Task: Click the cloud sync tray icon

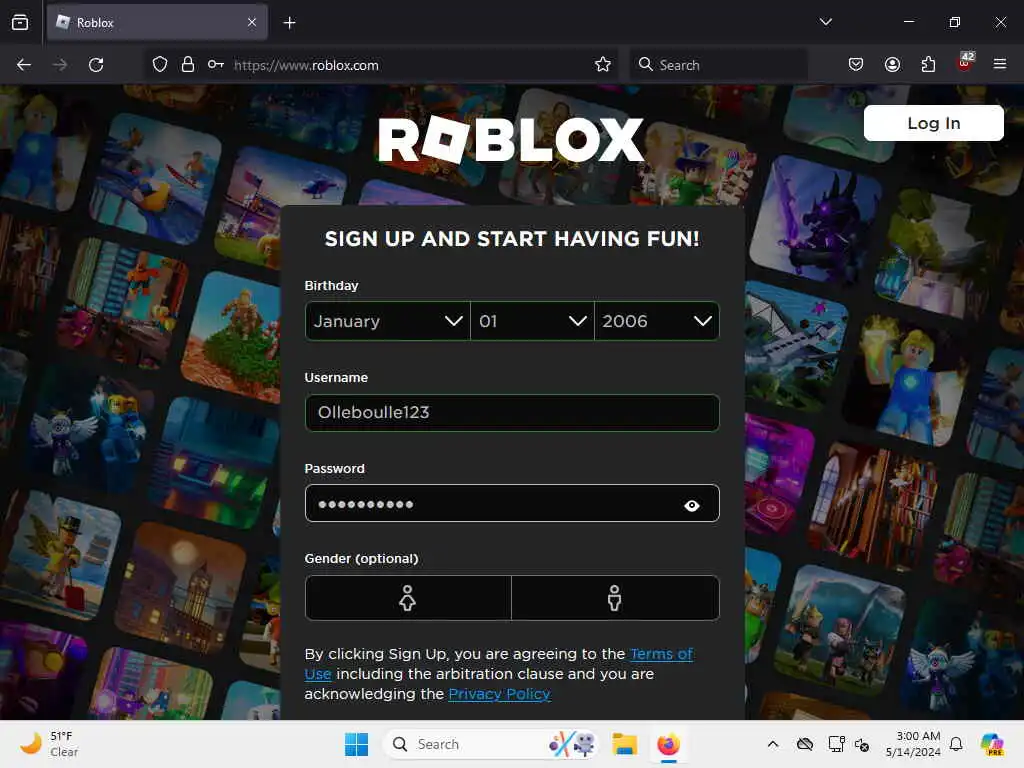Action: coord(805,744)
